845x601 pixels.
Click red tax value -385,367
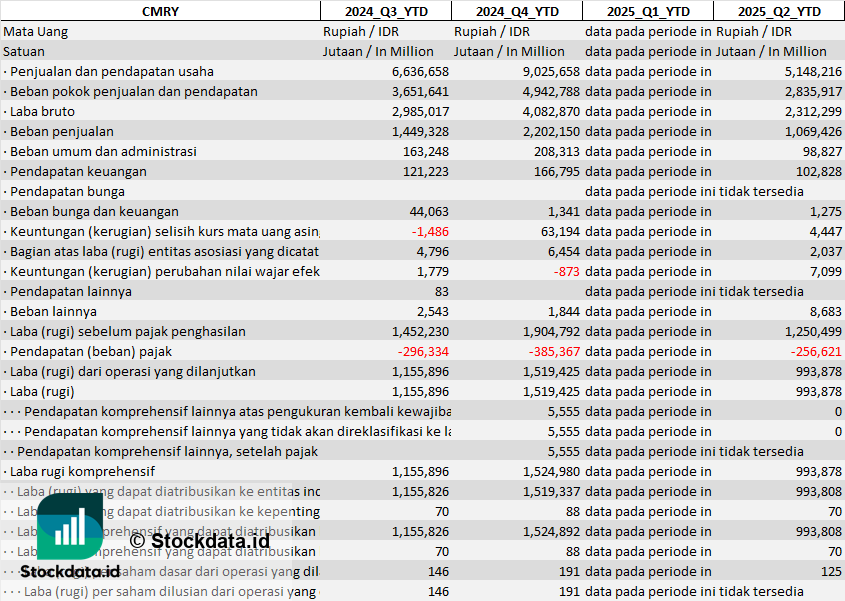pos(554,351)
